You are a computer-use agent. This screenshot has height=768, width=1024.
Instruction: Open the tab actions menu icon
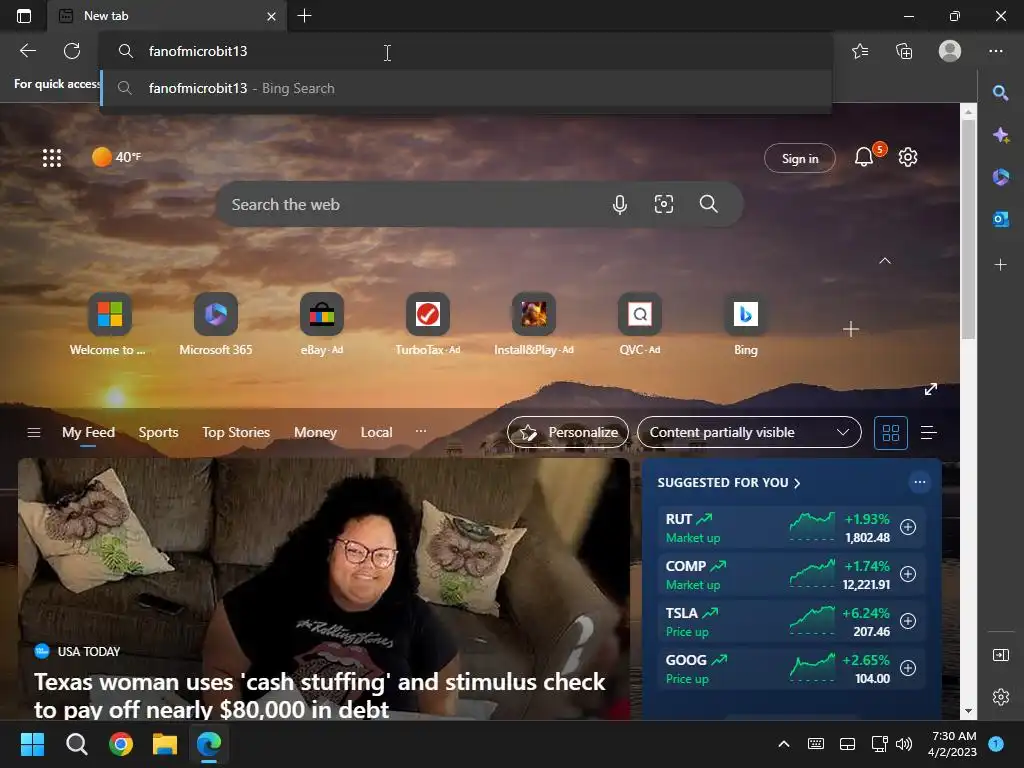(24, 16)
